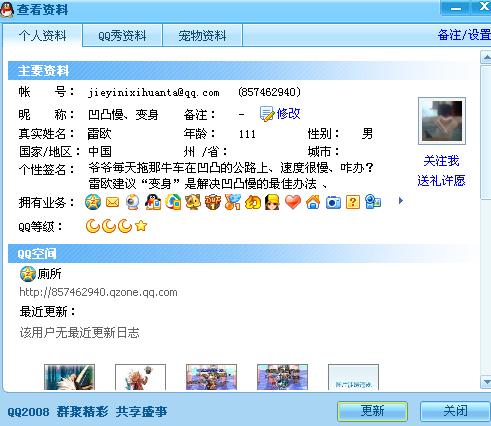
Task: Open the QQ秀资料 tab
Action: [122, 36]
